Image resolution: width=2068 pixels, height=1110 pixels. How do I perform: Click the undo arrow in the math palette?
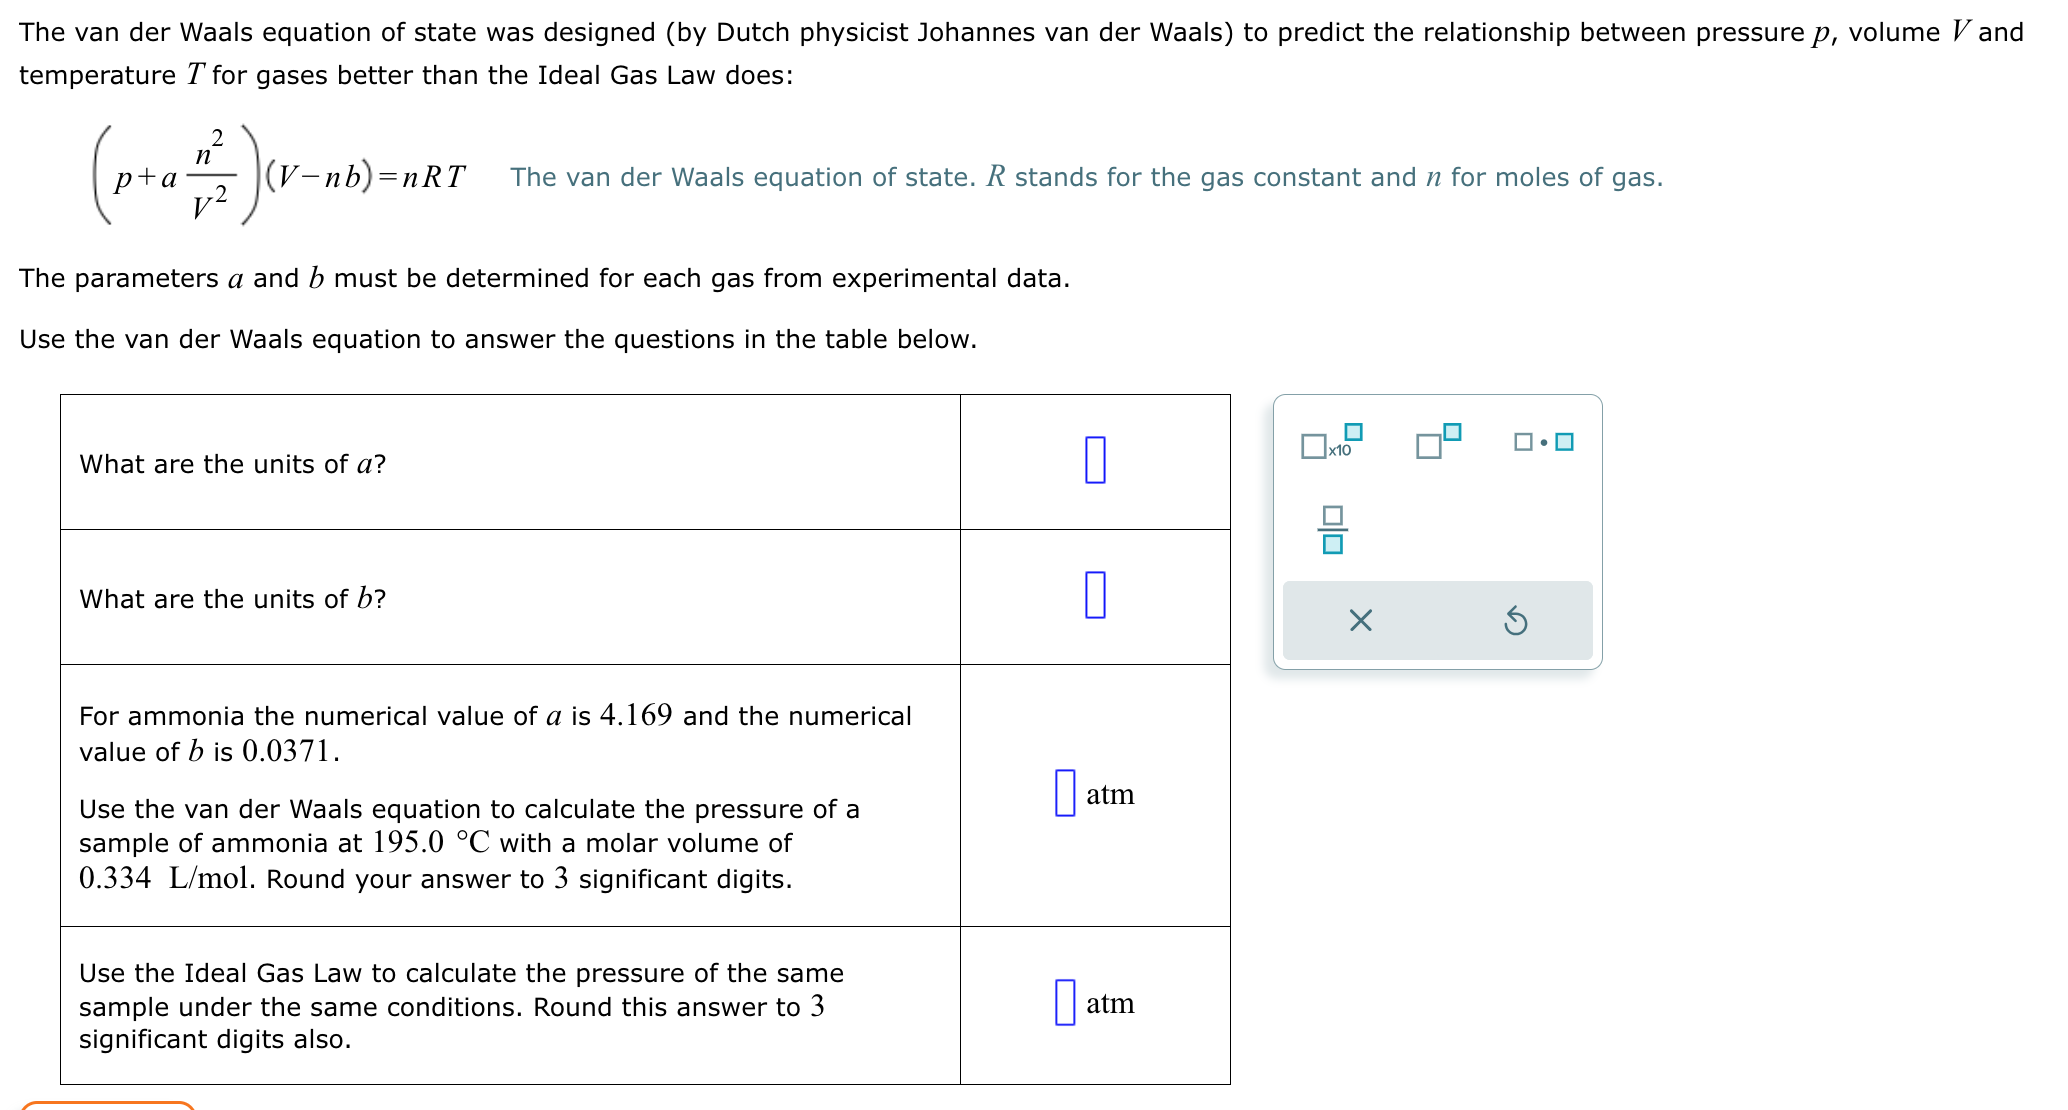coord(1515,621)
